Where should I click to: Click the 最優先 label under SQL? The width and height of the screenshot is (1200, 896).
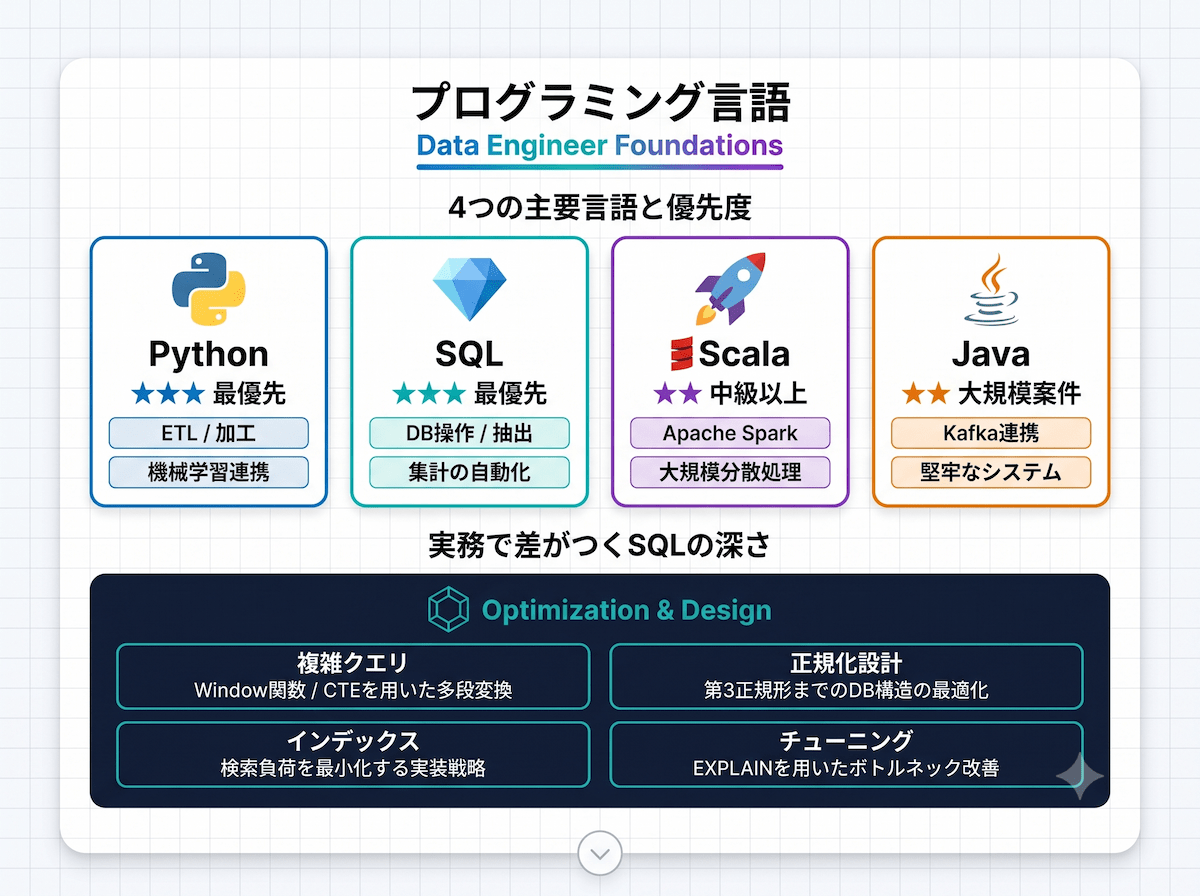point(510,394)
